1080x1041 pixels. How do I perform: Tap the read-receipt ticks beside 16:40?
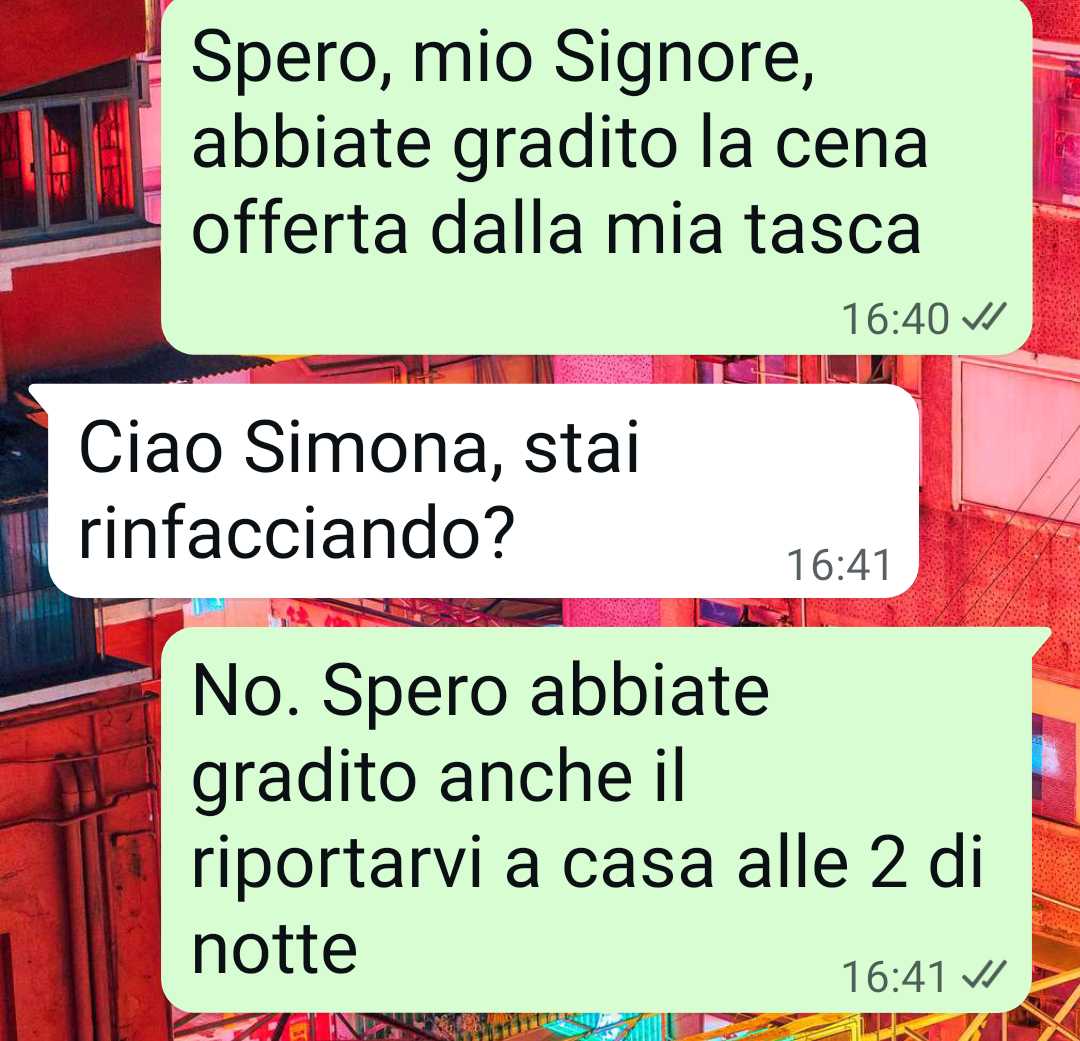984,318
